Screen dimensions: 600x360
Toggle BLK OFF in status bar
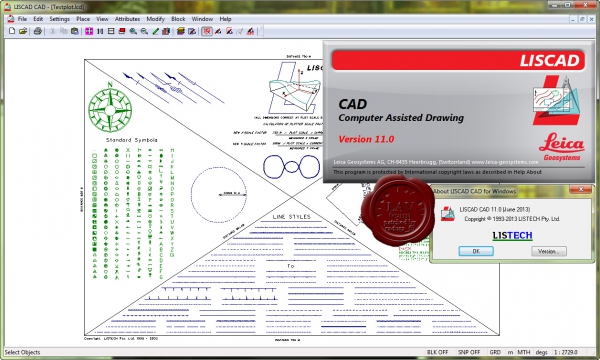click(437, 352)
